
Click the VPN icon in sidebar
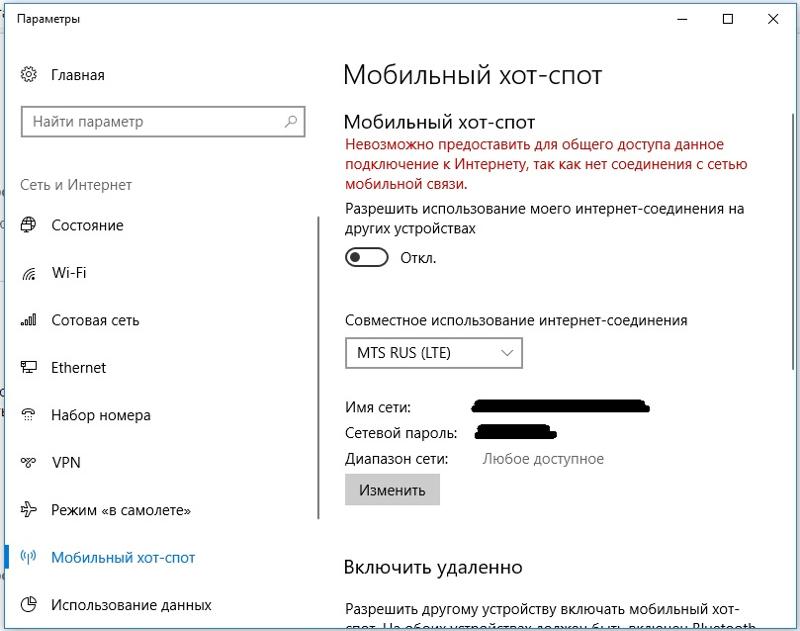(29, 463)
